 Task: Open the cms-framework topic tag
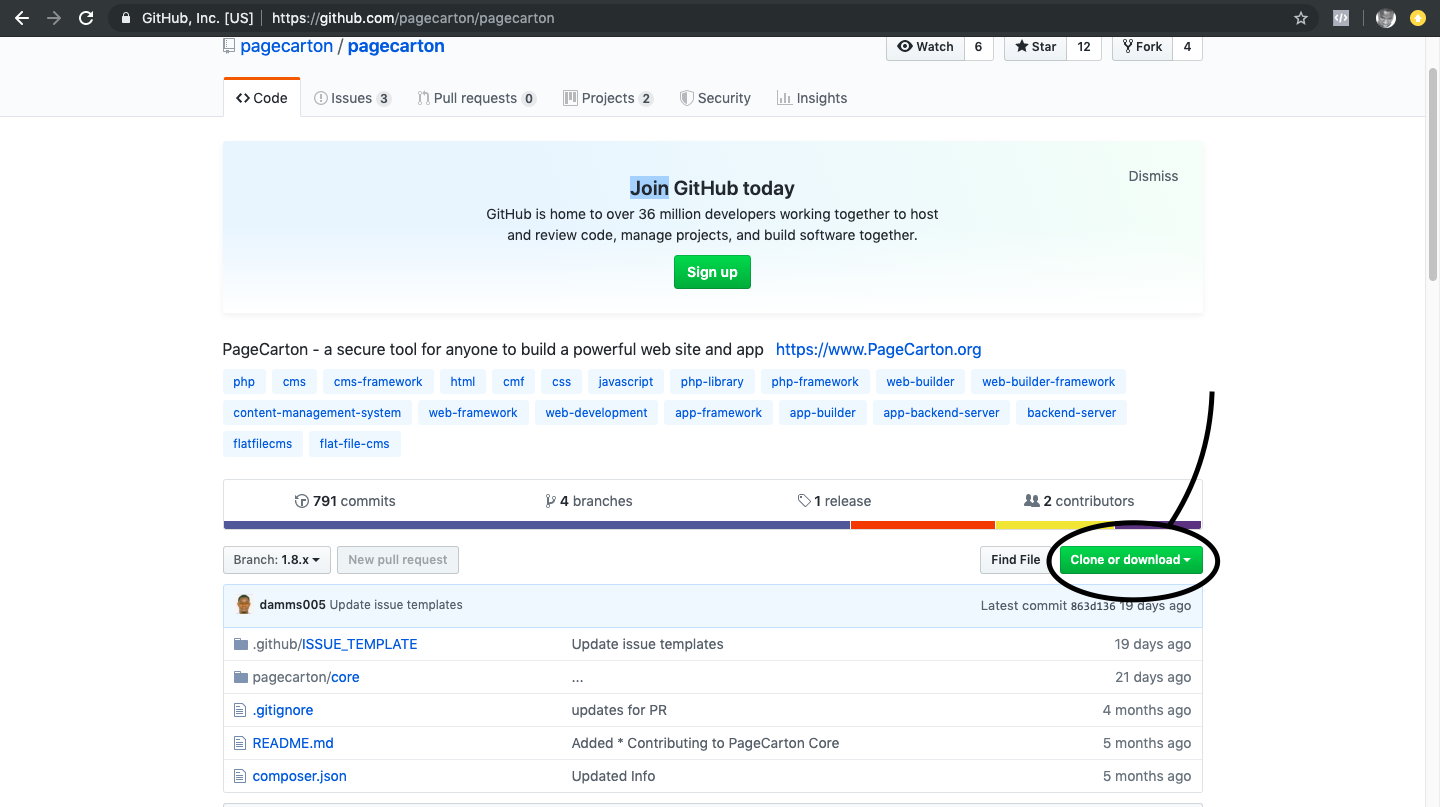coord(378,382)
